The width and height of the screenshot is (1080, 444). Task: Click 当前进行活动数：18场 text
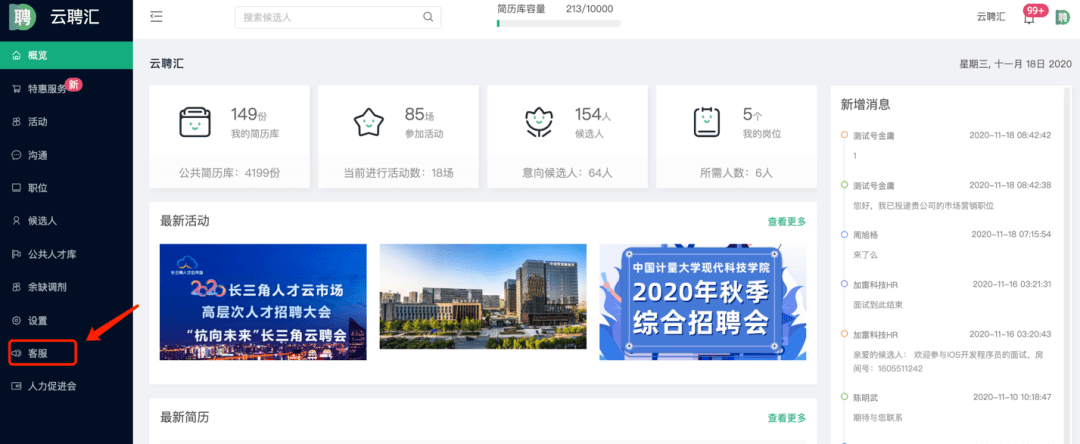pos(399,173)
